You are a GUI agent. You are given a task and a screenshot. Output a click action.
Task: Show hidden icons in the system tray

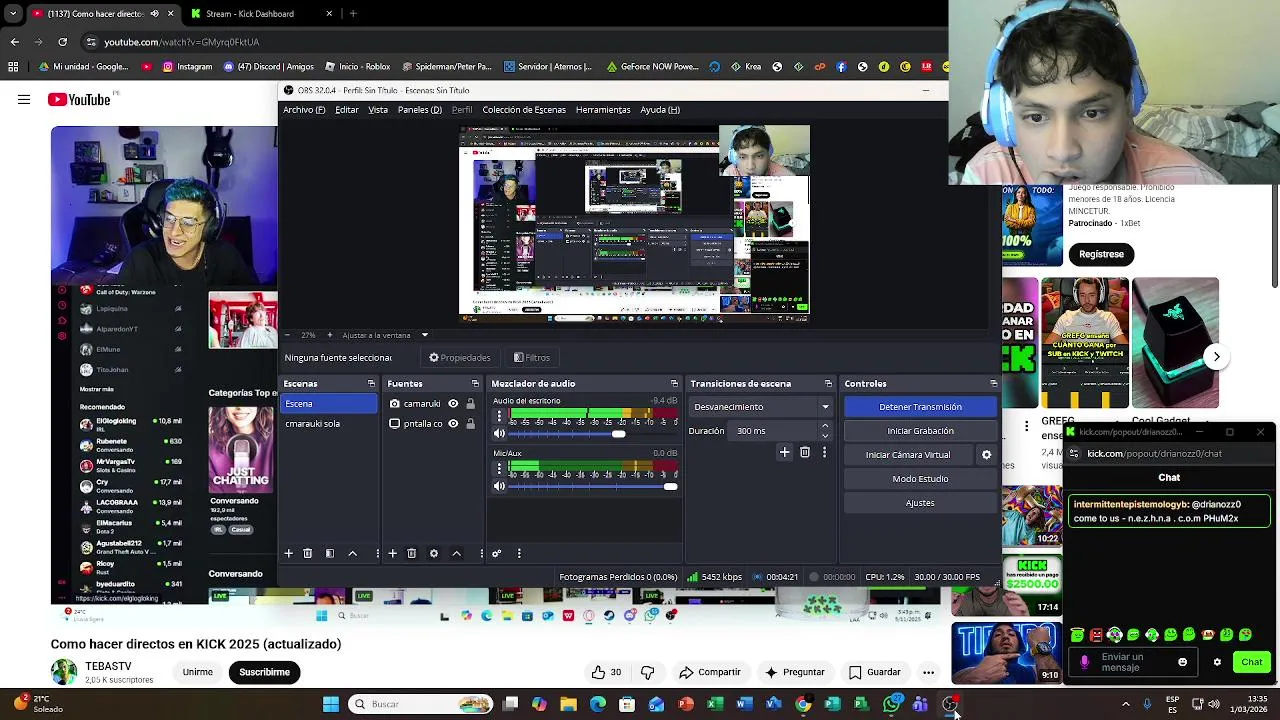click(x=1126, y=704)
